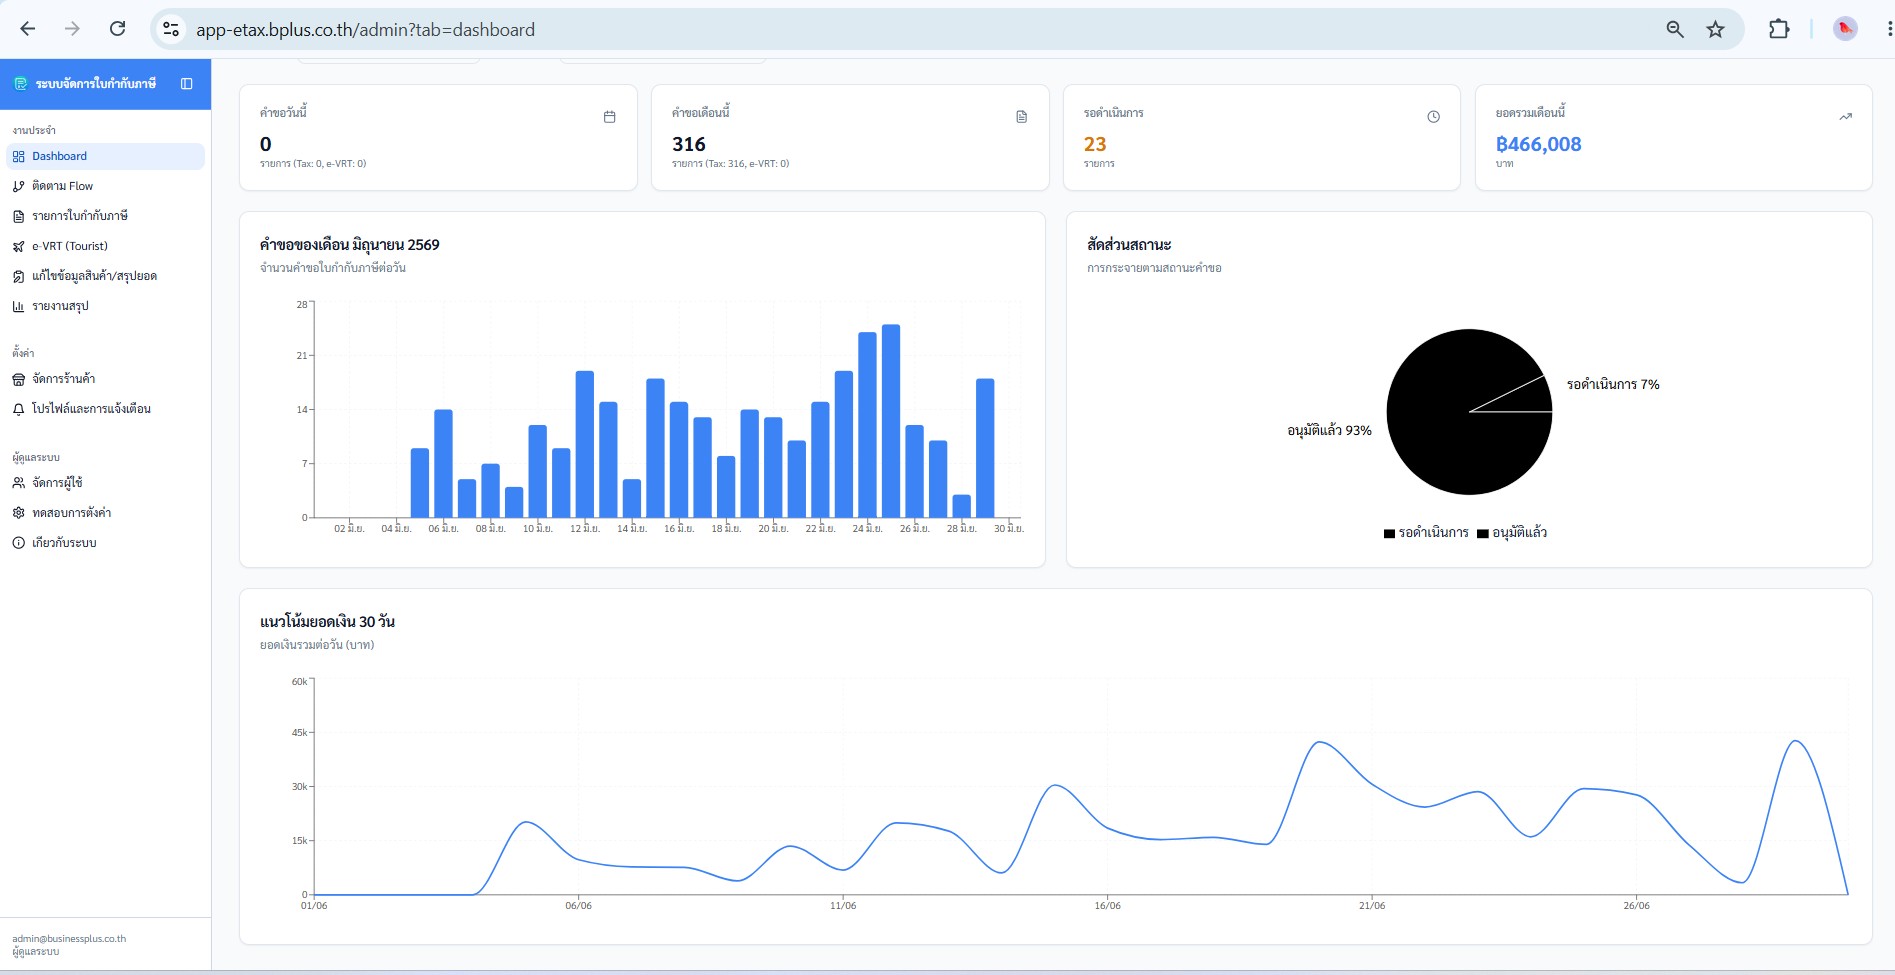Bookmark this page with the star icon
Screen dimensions: 1895x975
1716,29
